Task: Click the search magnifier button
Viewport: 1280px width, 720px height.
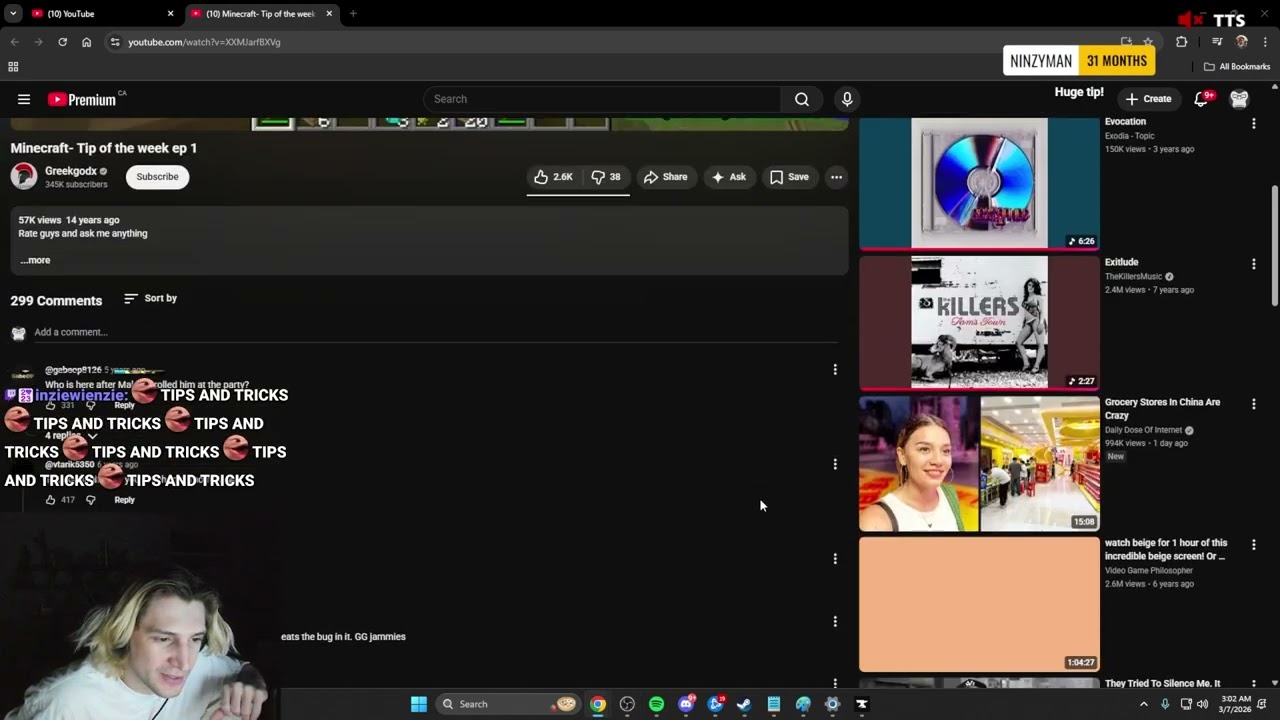Action: [x=802, y=99]
